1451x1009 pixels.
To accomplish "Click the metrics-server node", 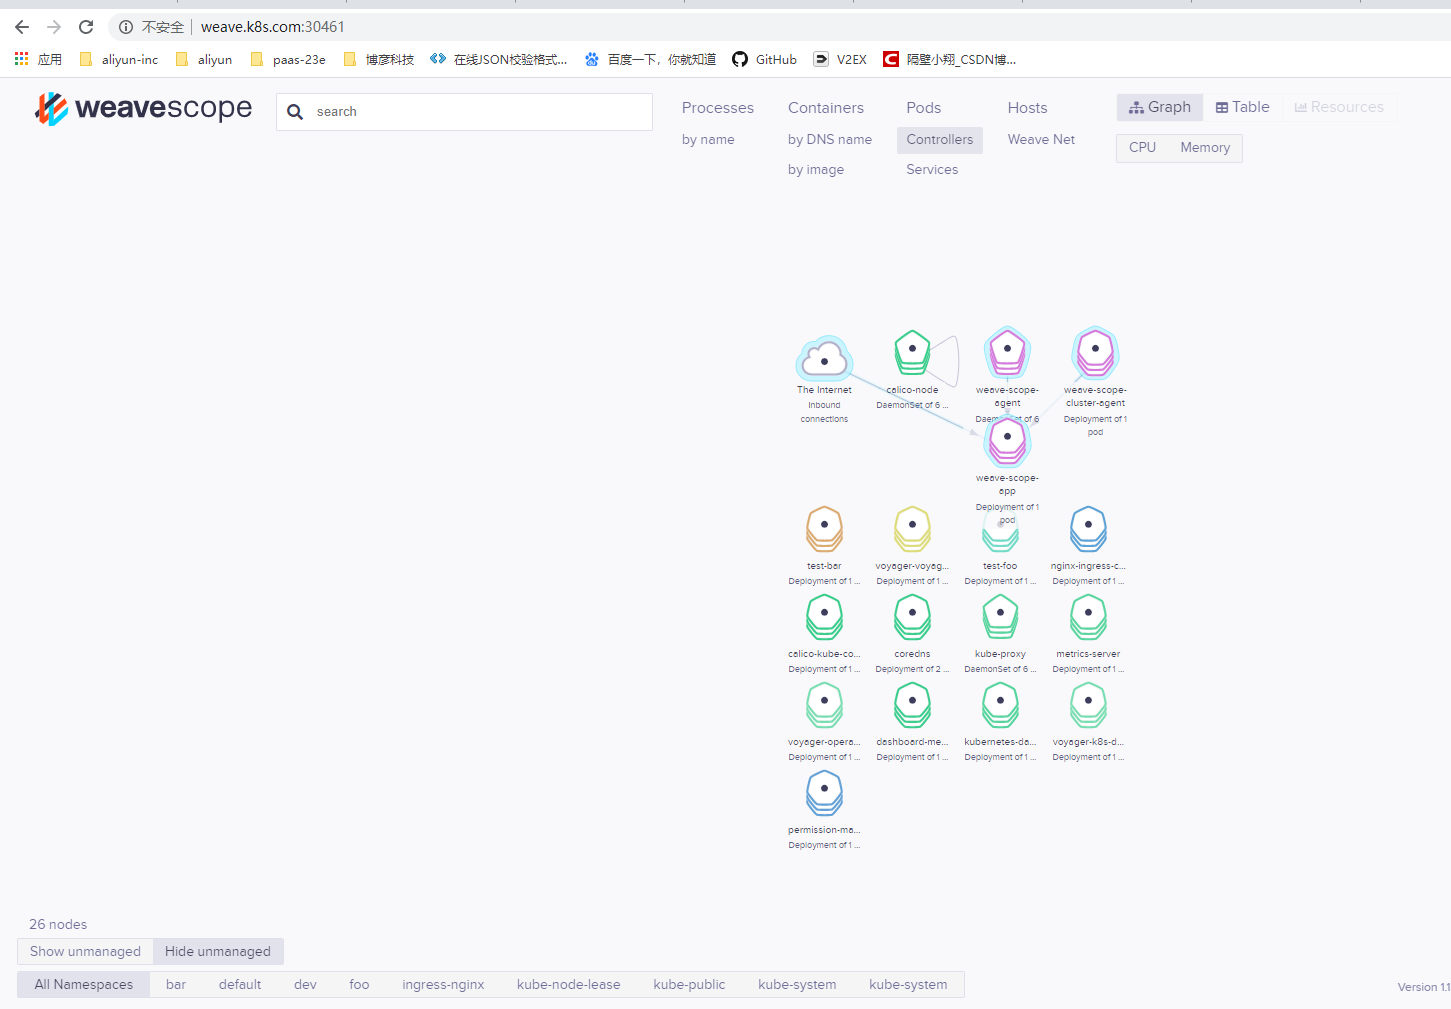I will pos(1088,616).
